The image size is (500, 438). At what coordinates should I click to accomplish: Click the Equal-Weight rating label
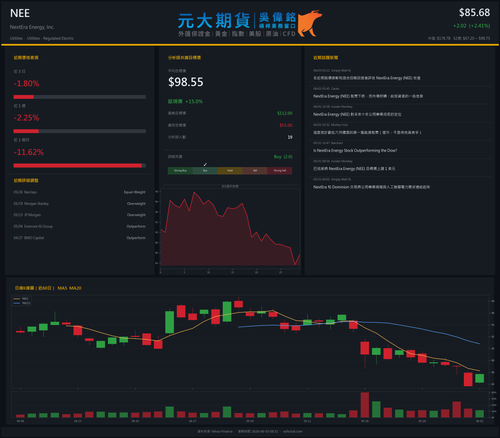pyautogui.click(x=135, y=192)
